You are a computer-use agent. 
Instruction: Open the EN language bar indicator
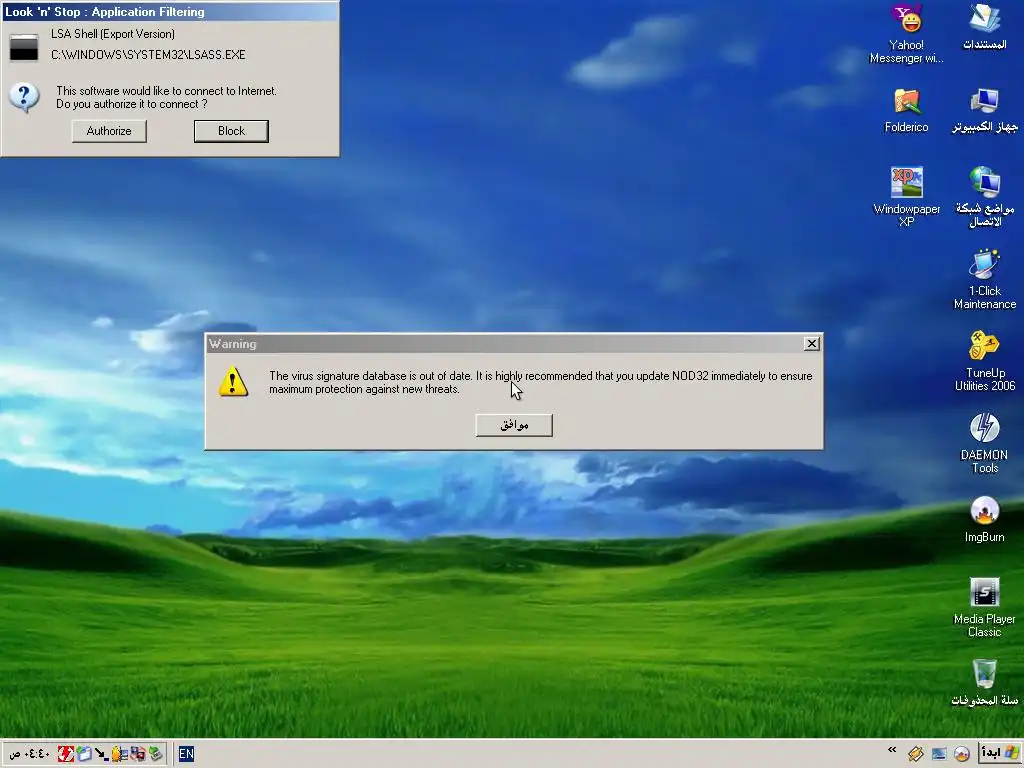(x=186, y=754)
